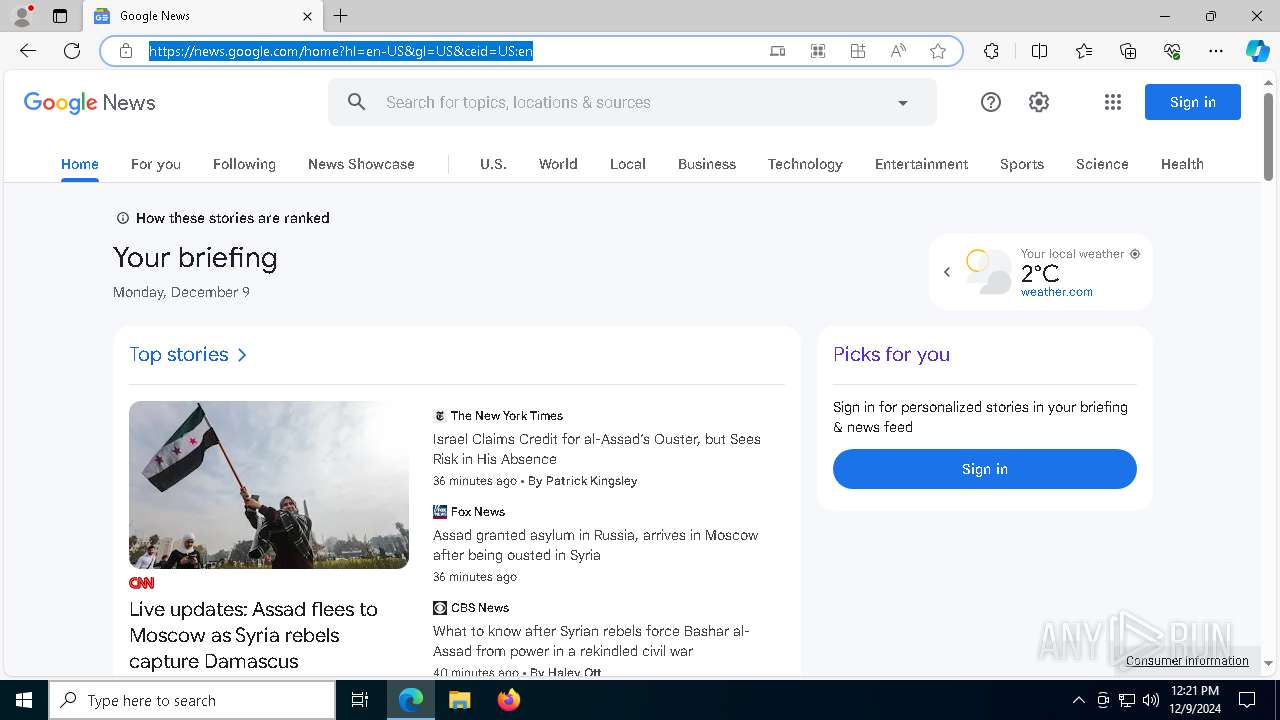Image resolution: width=1280 pixels, height=720 pixels.
Task: Show hidden system tray icons
Action: click(x=1079, y=700)
